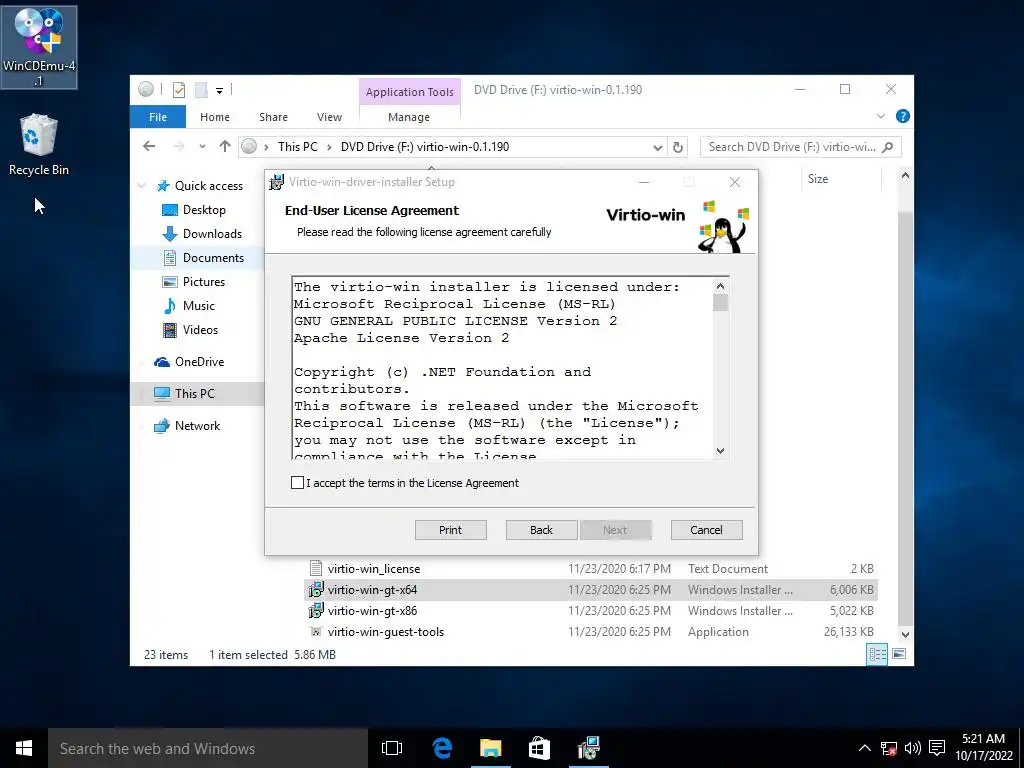Click the virtio-win-gt-x86 file icon

pyautogui.click(x=316, y=611)
